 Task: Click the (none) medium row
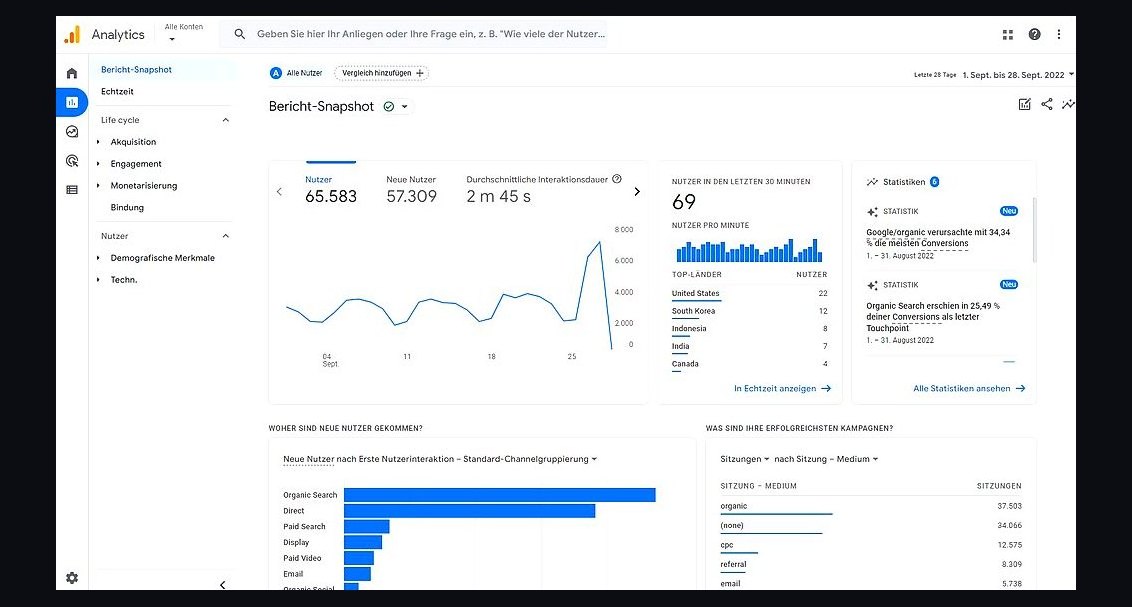coord(871,526)
